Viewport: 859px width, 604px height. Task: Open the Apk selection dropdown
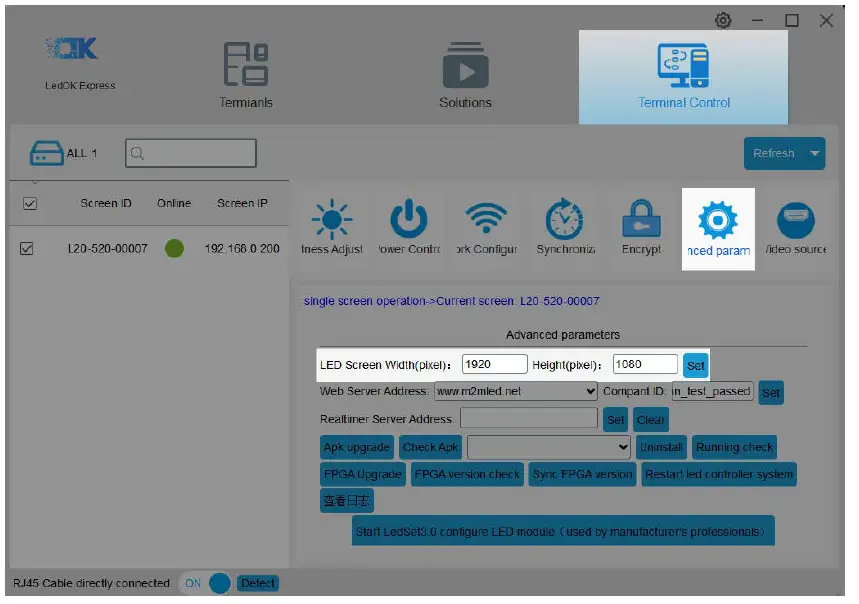548,447
